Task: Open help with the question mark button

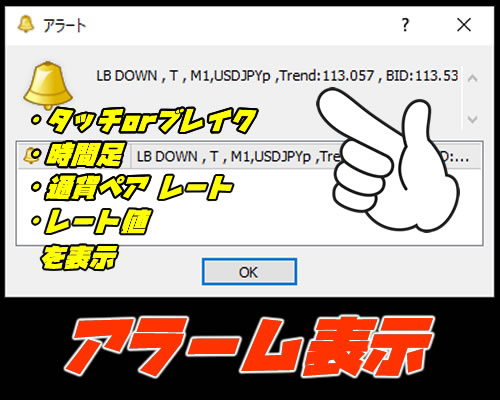Action: pos(405,25)
